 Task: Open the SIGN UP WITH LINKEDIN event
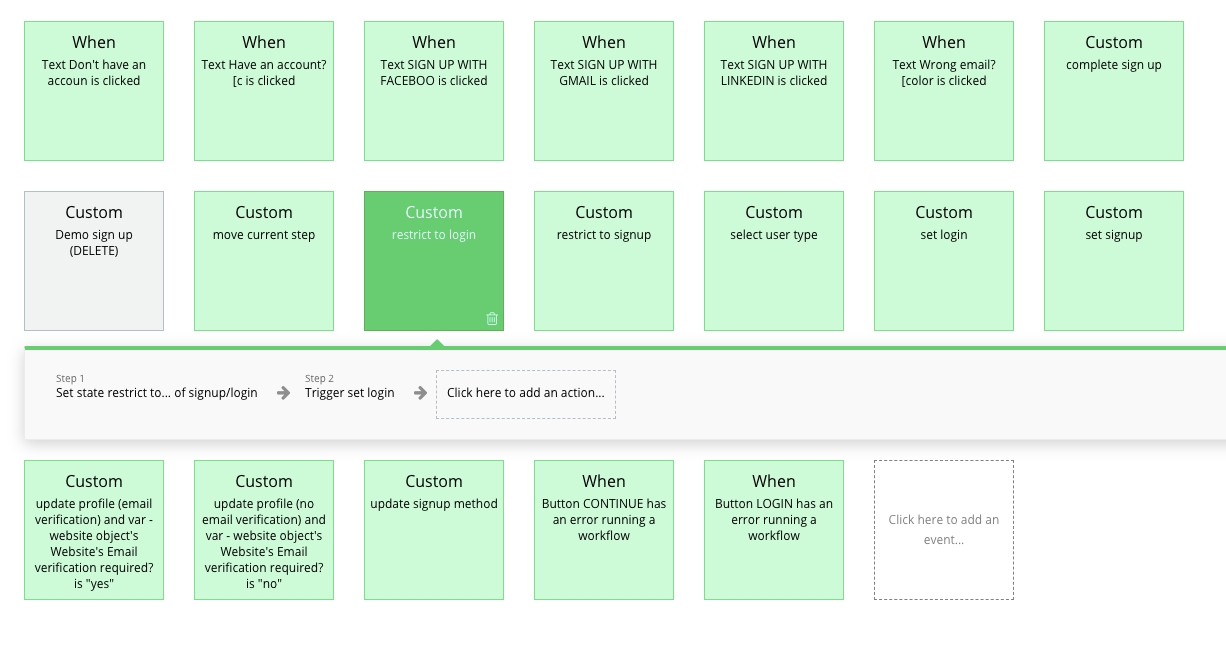774,91
